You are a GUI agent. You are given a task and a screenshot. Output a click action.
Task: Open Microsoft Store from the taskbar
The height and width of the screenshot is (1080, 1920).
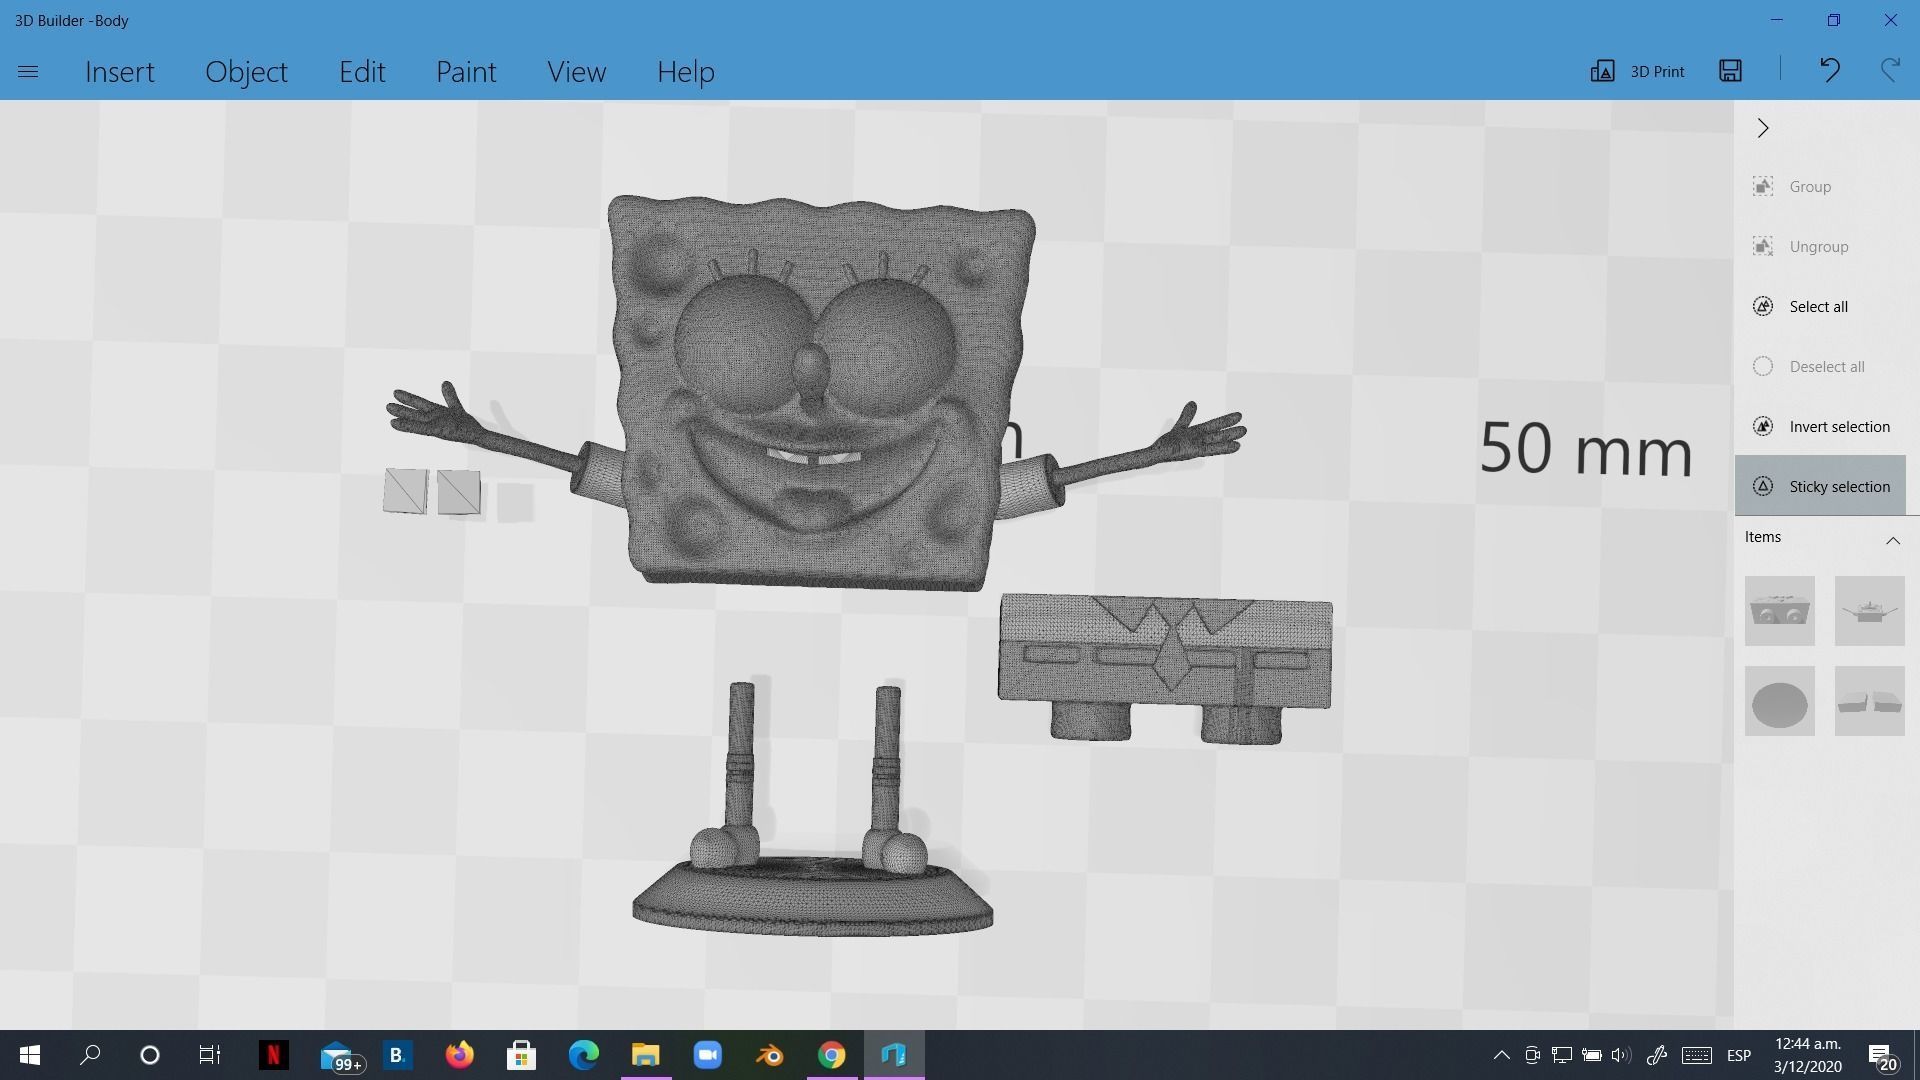521,1055
